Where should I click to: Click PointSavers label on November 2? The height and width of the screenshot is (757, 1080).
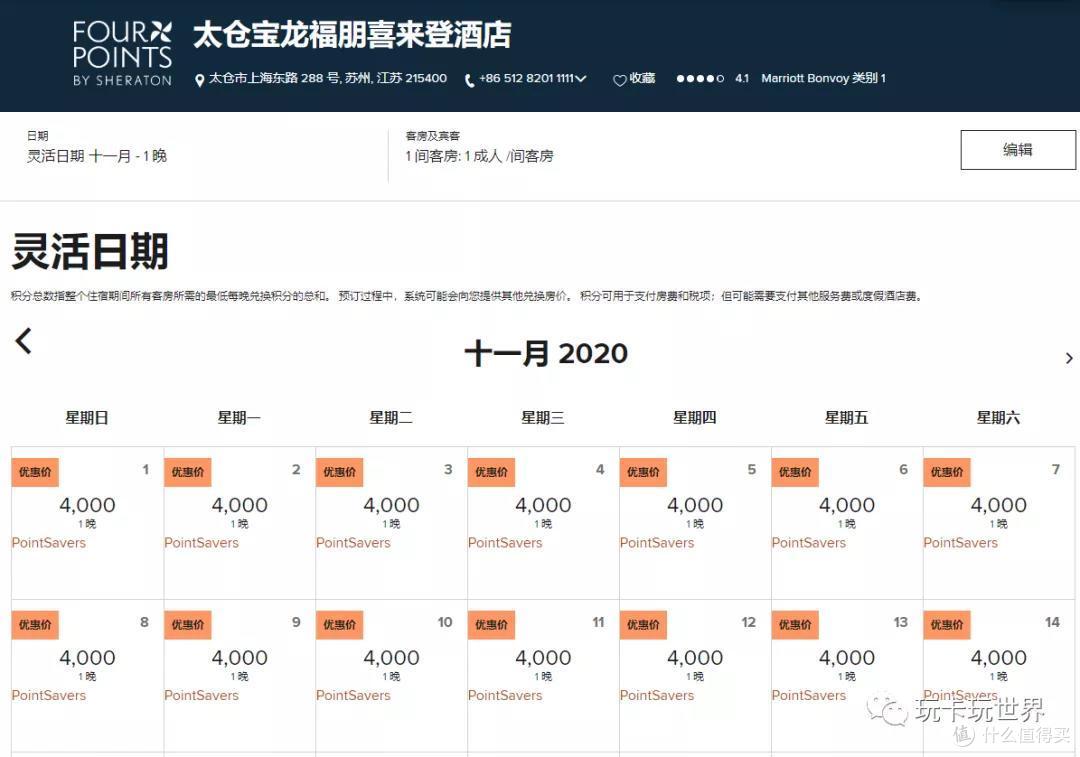(x=201, y=543)
